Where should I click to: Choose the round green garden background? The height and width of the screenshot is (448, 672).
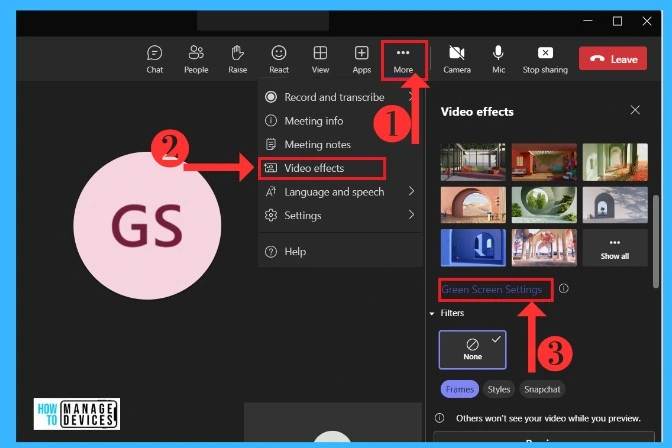coord(544,204)
